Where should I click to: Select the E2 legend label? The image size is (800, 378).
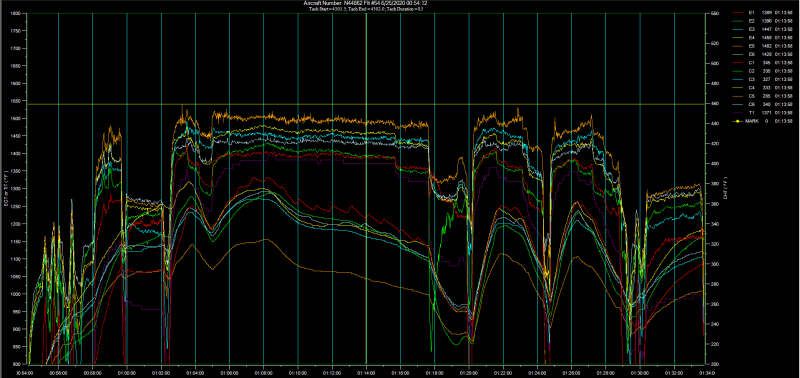752,20
